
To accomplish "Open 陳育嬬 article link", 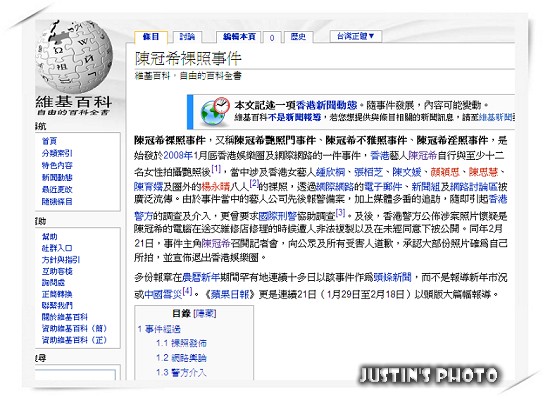I will (x=148, y=186).
